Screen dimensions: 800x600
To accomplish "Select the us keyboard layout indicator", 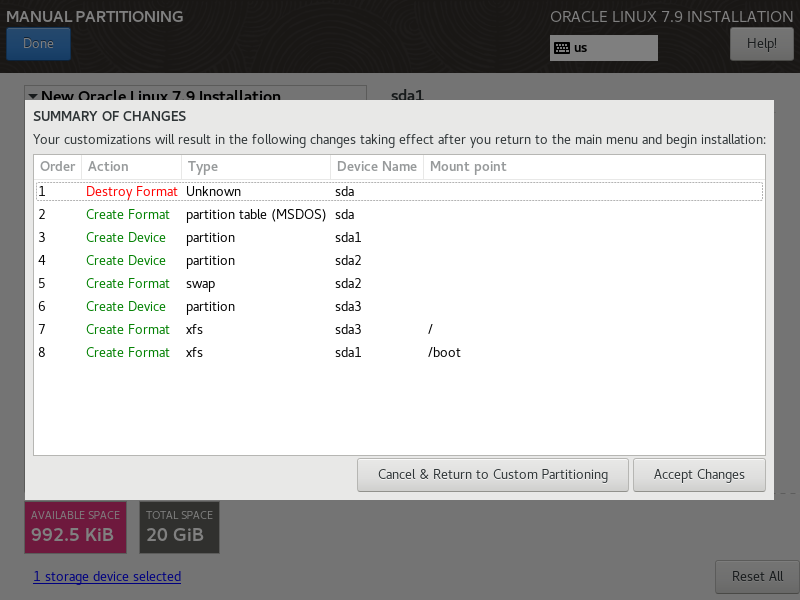I will 604,48.
